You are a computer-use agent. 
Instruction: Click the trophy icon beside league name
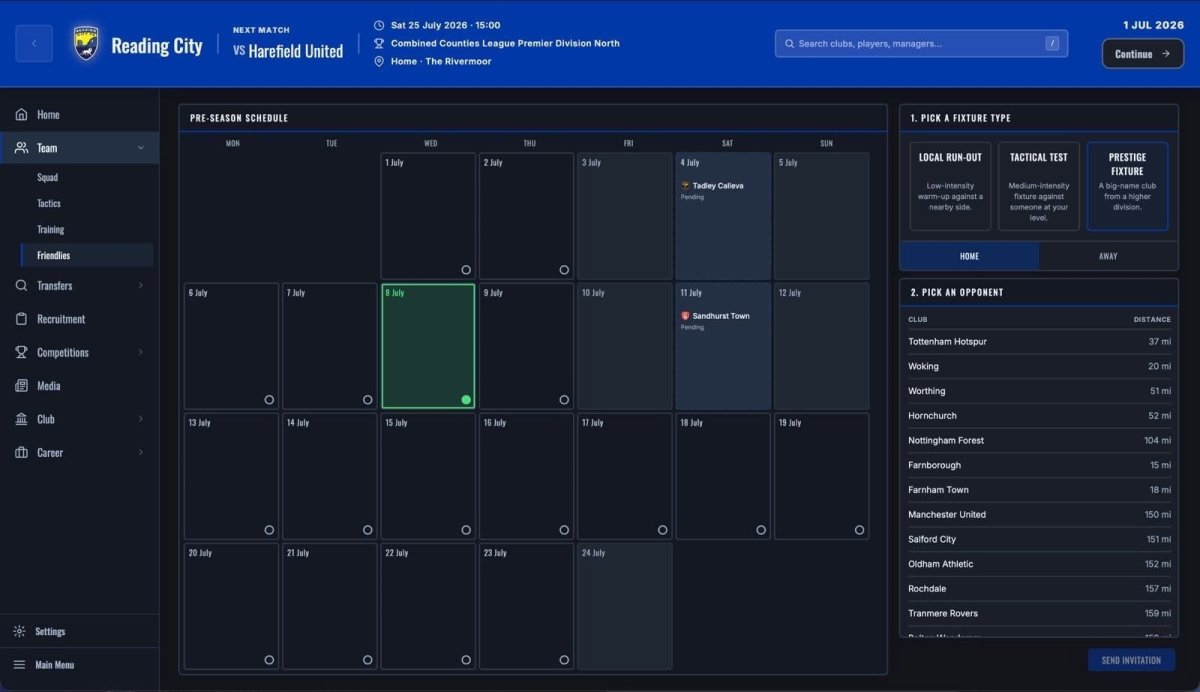coord(379,43)
